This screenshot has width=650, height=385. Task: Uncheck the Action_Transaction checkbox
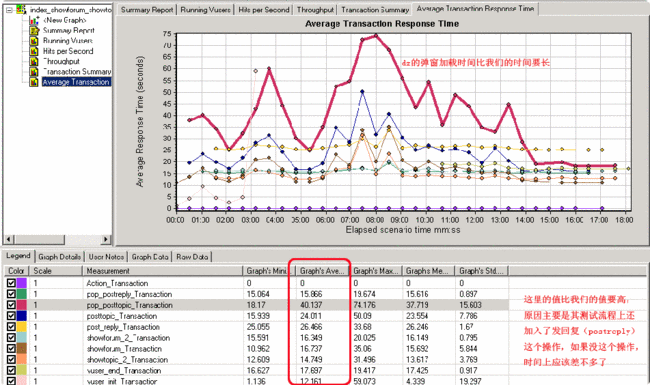click(x=11, y=283)
